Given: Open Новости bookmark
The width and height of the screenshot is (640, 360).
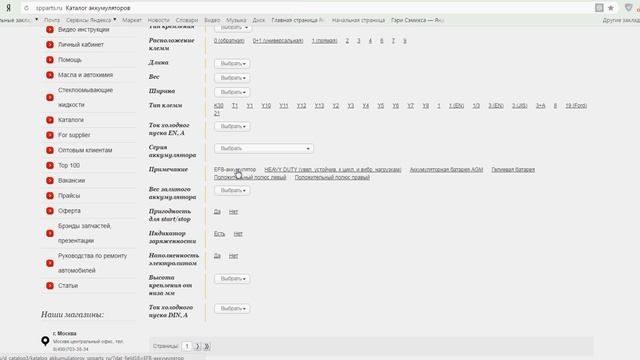Looking at the screenshot, I should click(158, 20).
